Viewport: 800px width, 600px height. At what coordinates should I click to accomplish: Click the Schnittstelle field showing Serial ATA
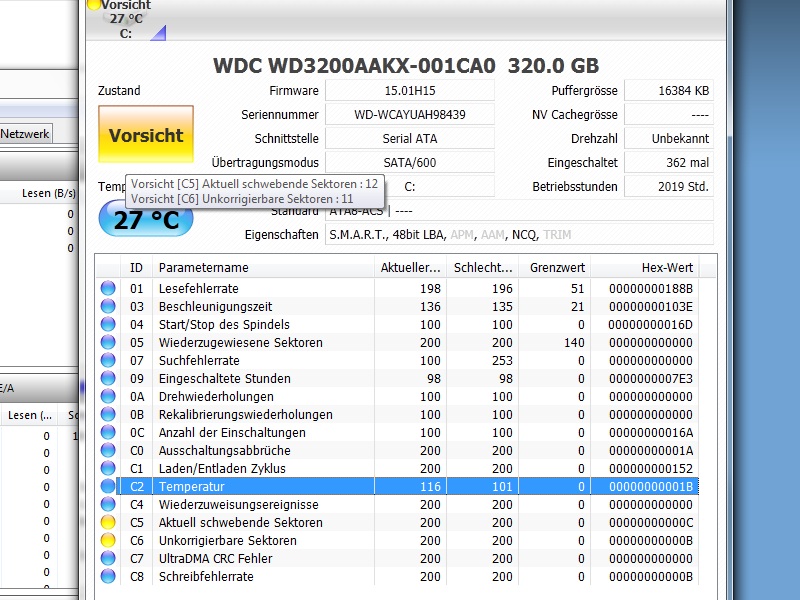click(x=410, y=138)
